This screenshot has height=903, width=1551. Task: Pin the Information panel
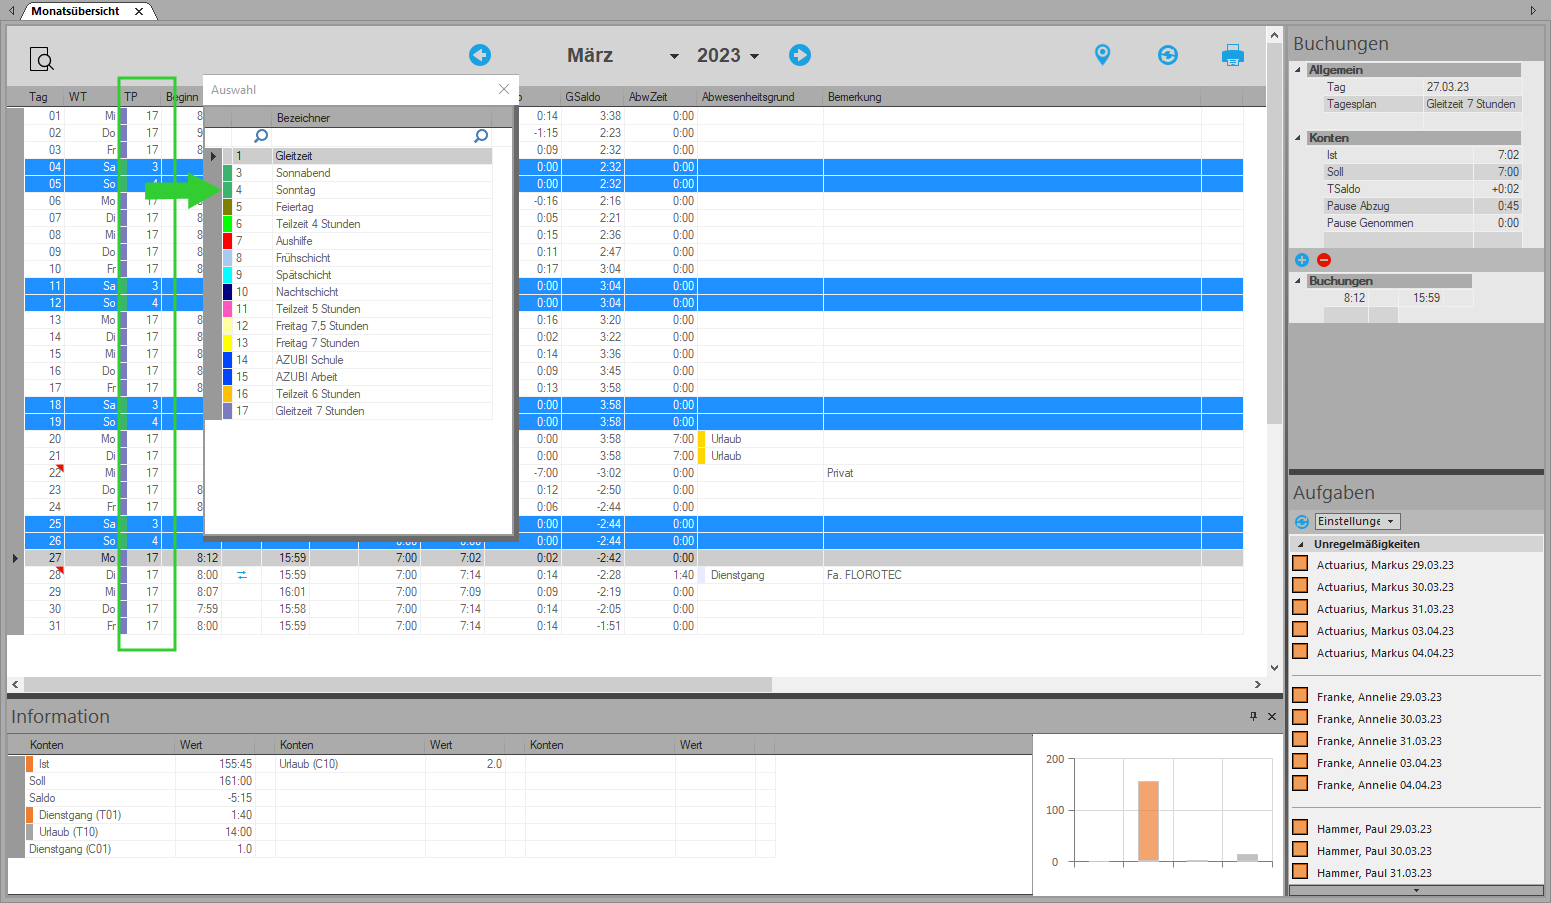click(x=1253, y=716)
